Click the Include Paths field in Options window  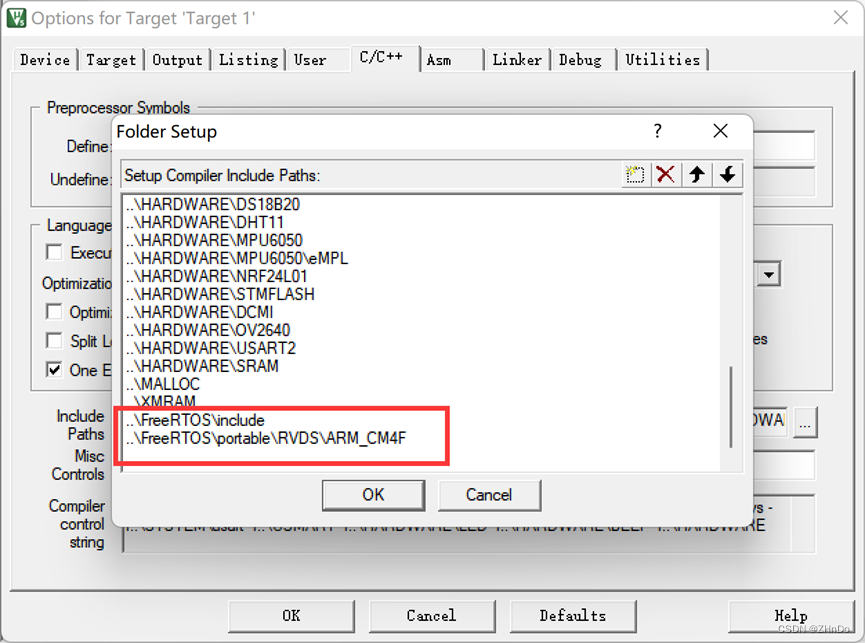(x=769, y=421)
